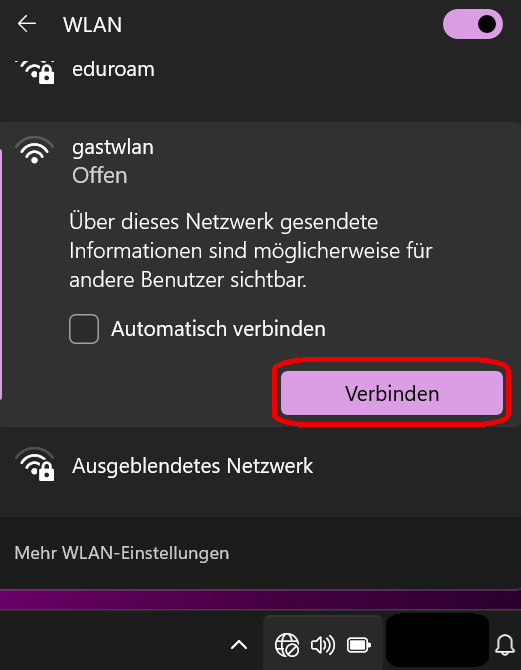Click the network visibility warning text under gastwlan
Image resolution: width=521 pixels, height=670 pixels.
(251, 251)
